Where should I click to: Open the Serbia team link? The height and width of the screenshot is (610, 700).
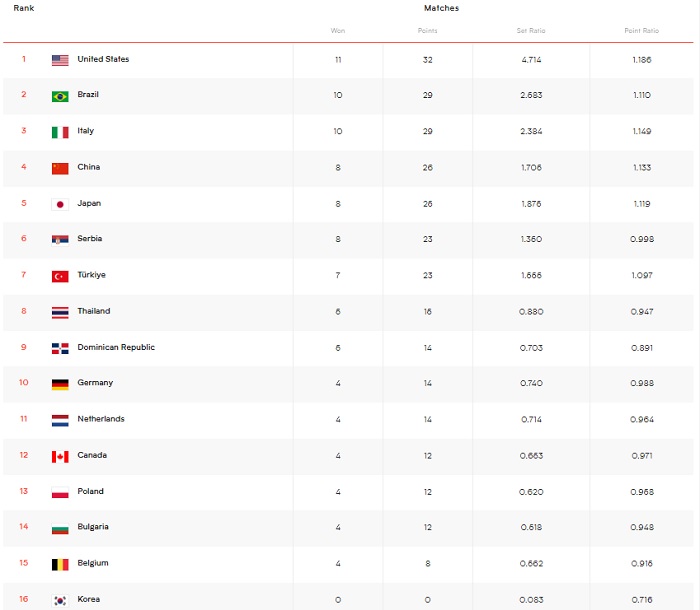[89, 238]
